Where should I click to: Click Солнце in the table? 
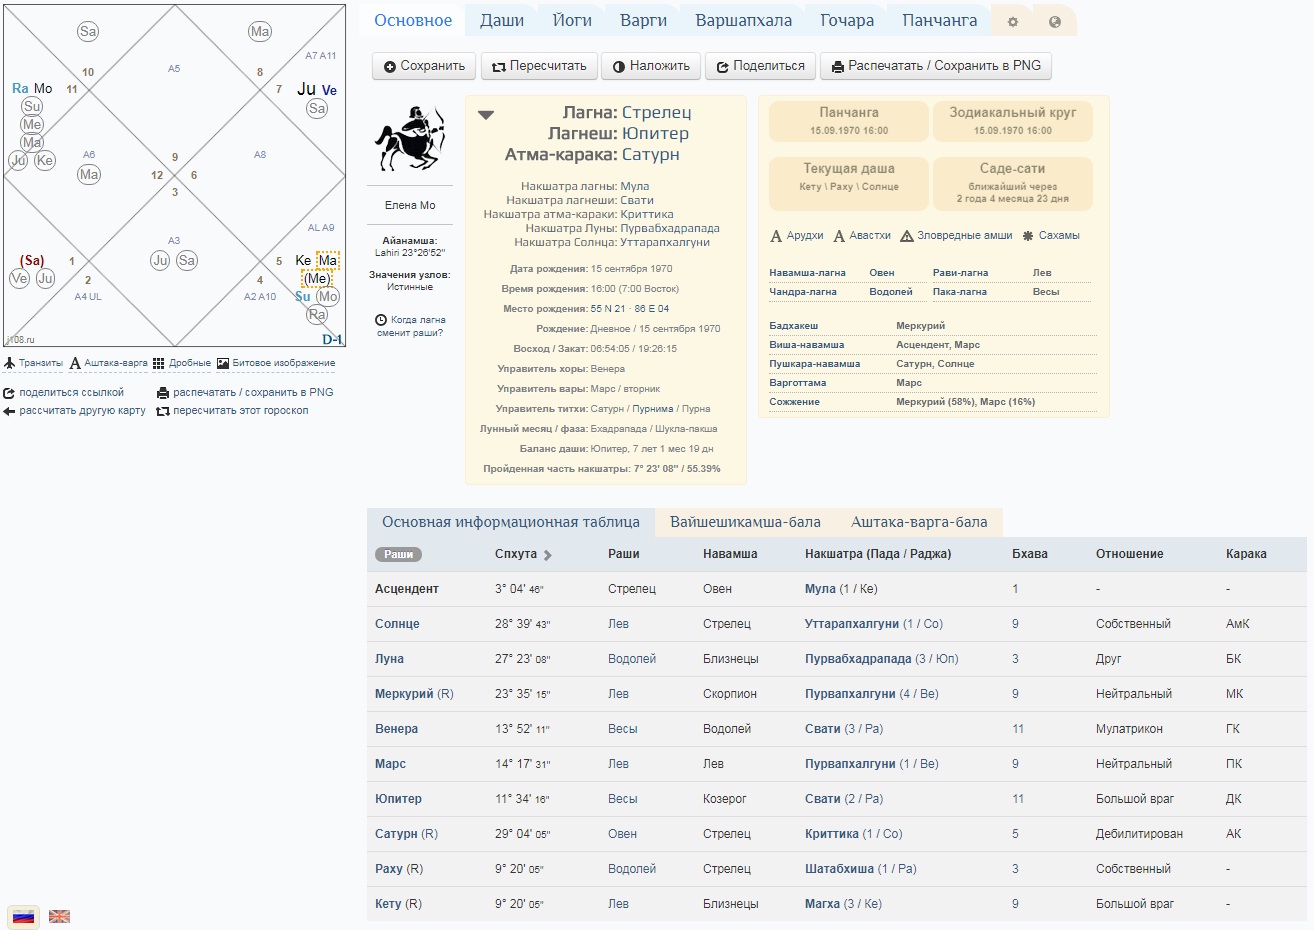click(x=397, y=624)
